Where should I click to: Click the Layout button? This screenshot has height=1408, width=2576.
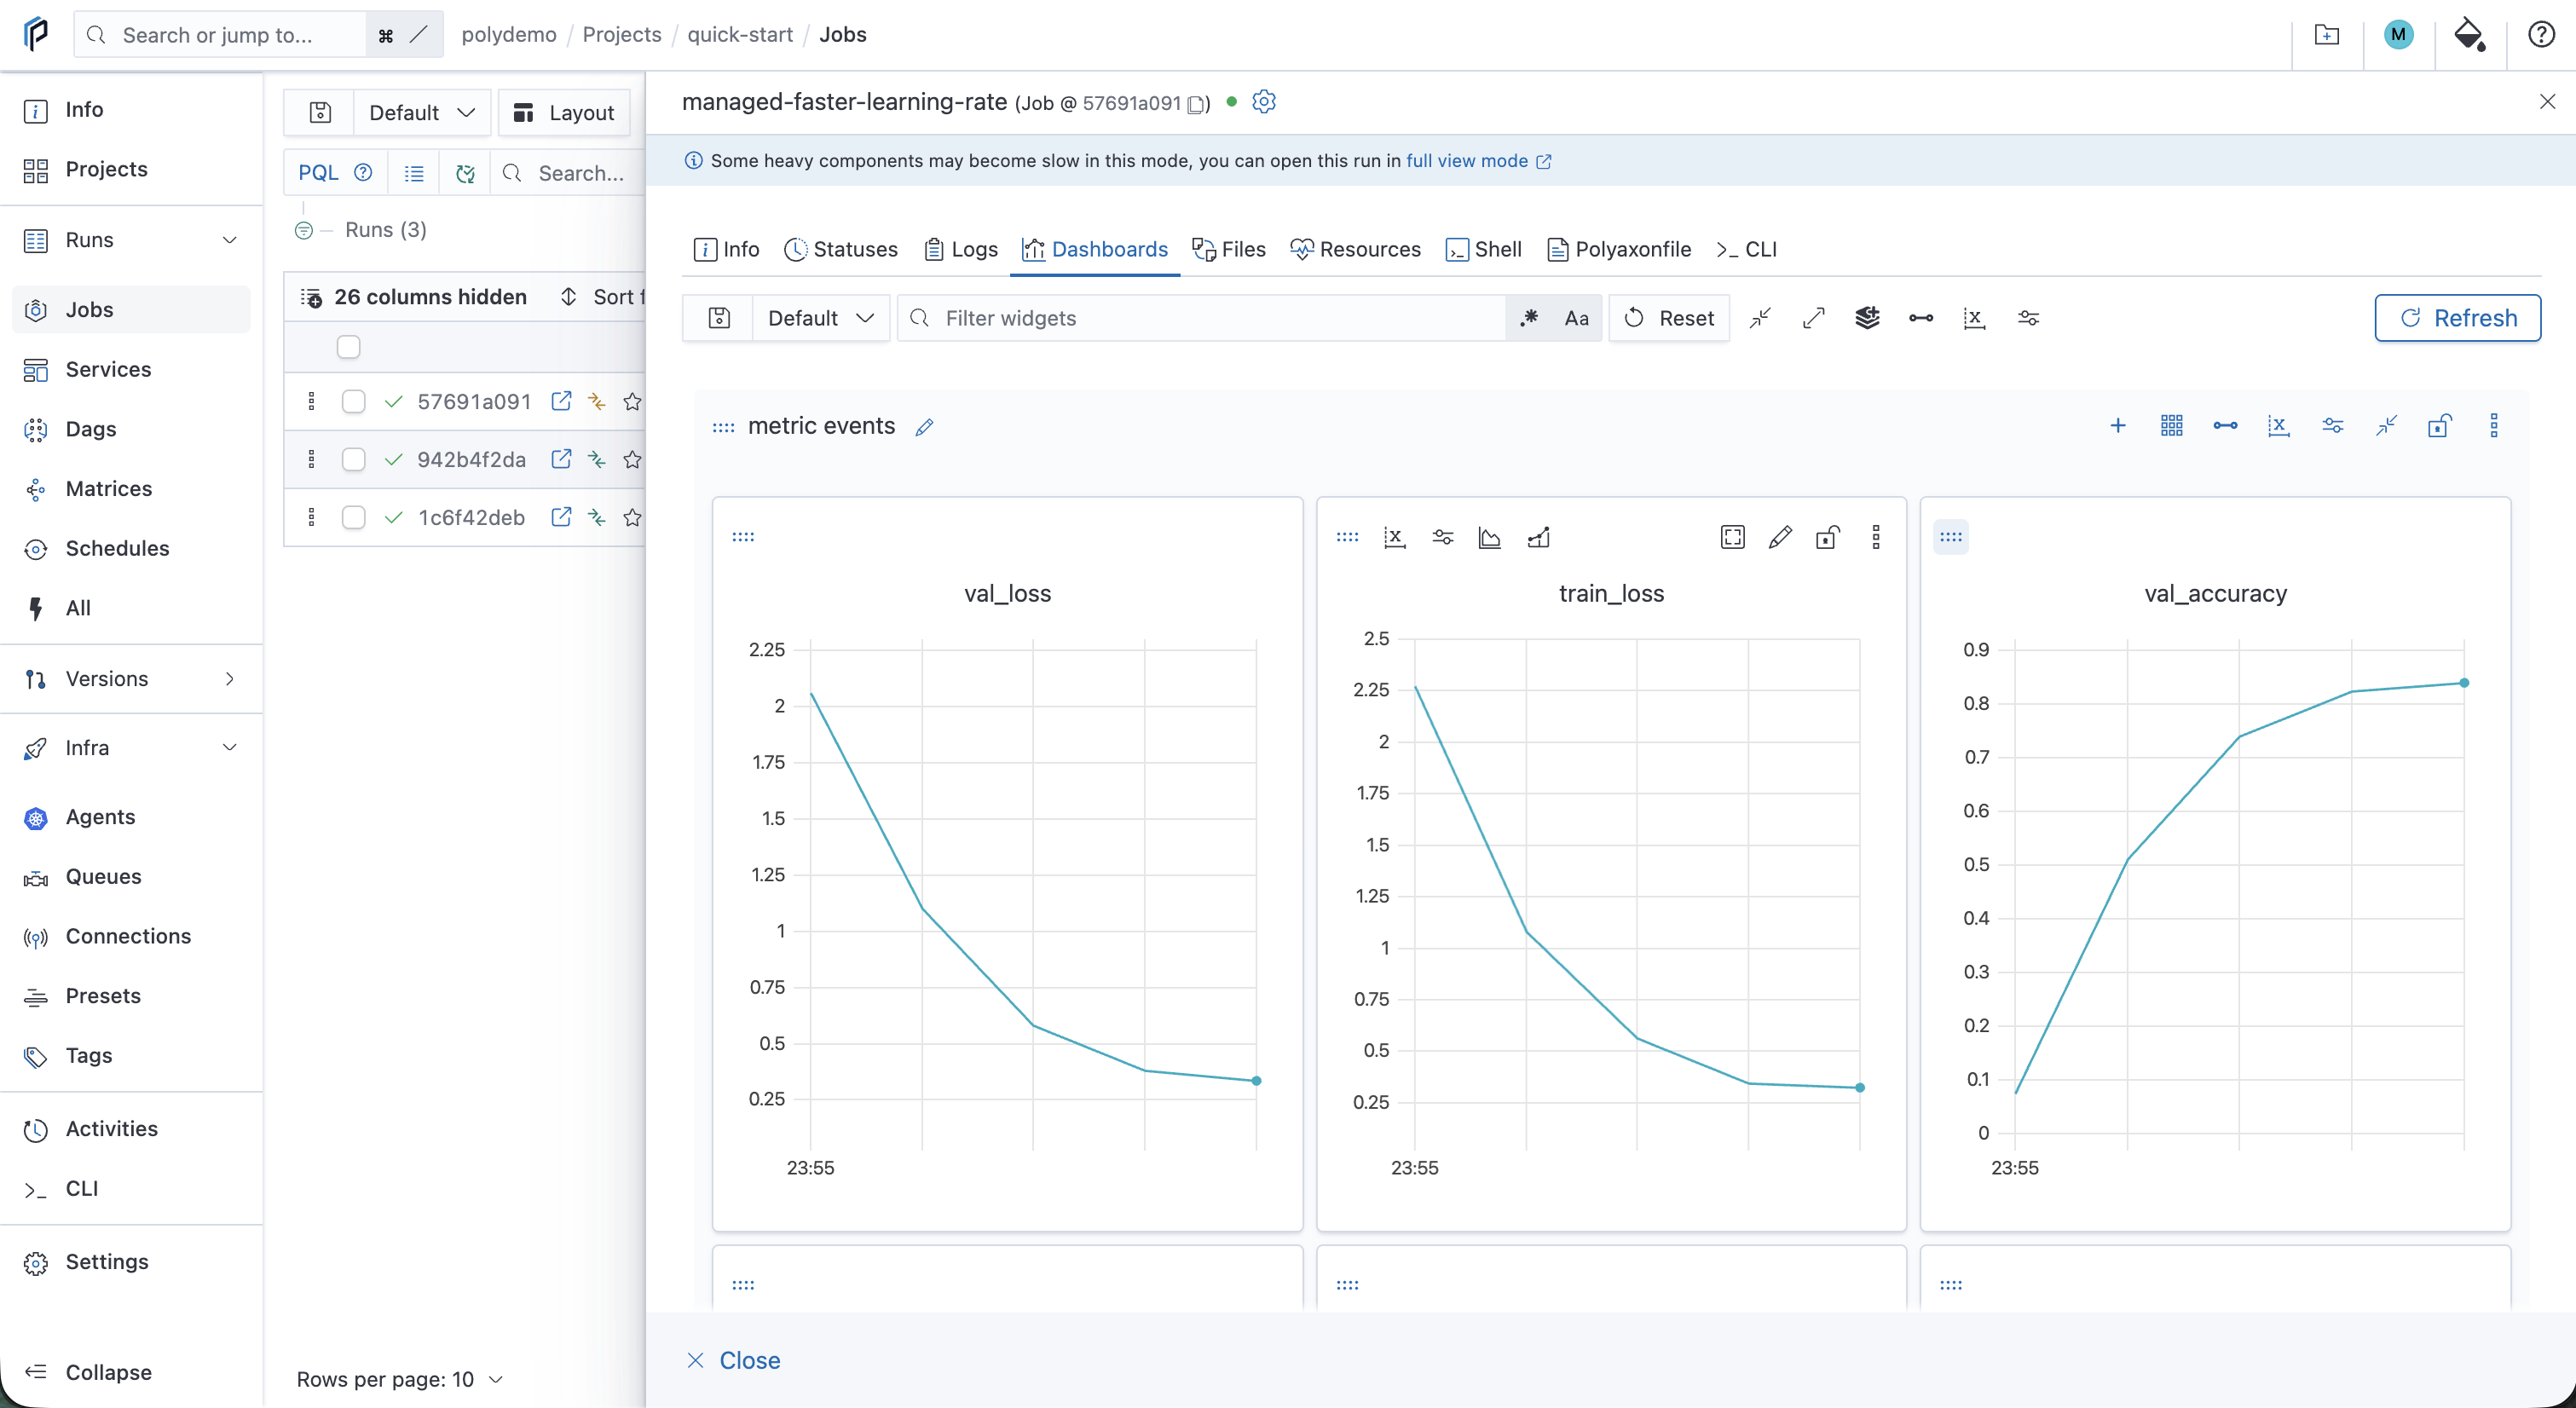click(564, 113)
